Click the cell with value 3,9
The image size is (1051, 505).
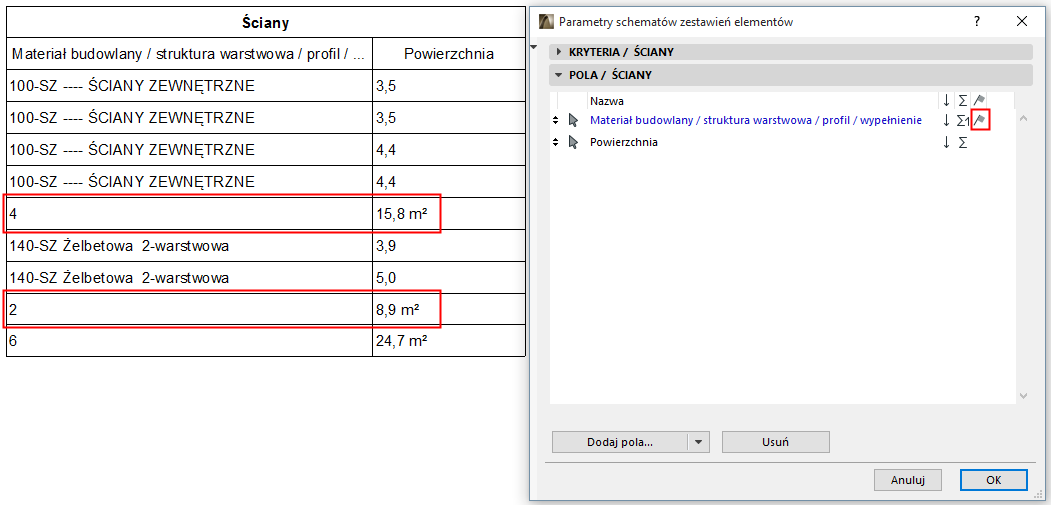449,245
